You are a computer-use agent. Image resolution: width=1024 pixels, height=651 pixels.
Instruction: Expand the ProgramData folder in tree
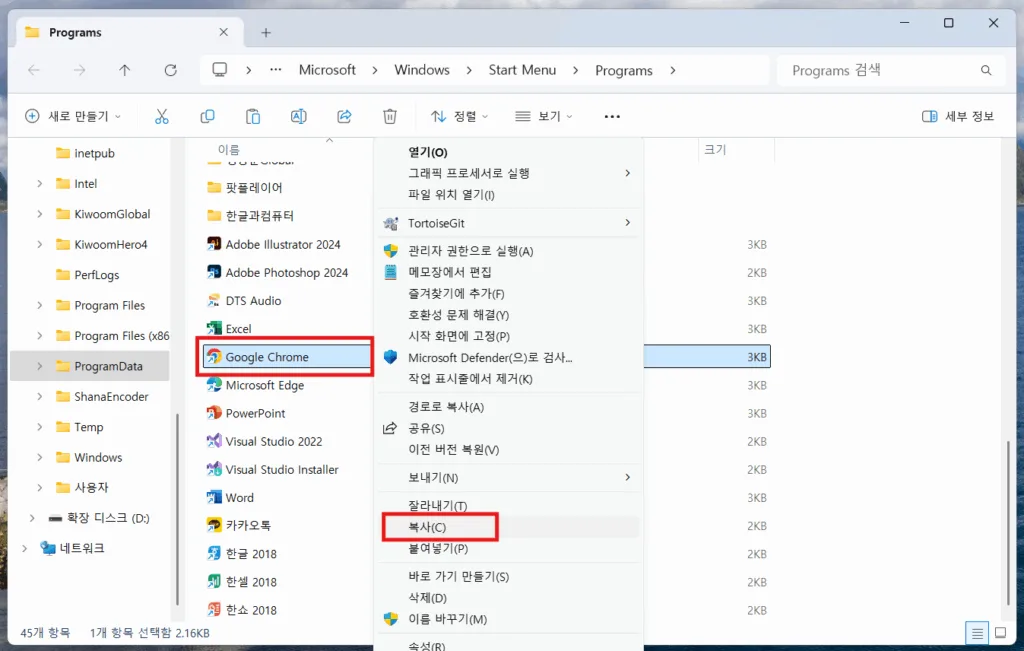click(x=40, y=366)
